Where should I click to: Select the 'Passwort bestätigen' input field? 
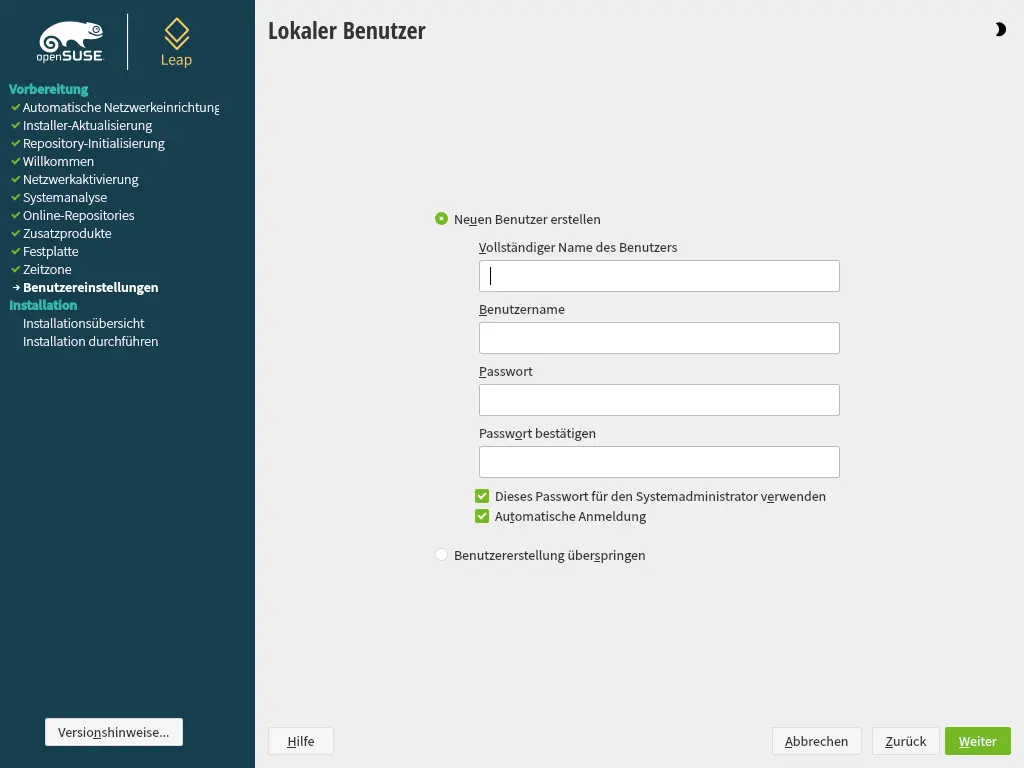click(x=659, y=462)
